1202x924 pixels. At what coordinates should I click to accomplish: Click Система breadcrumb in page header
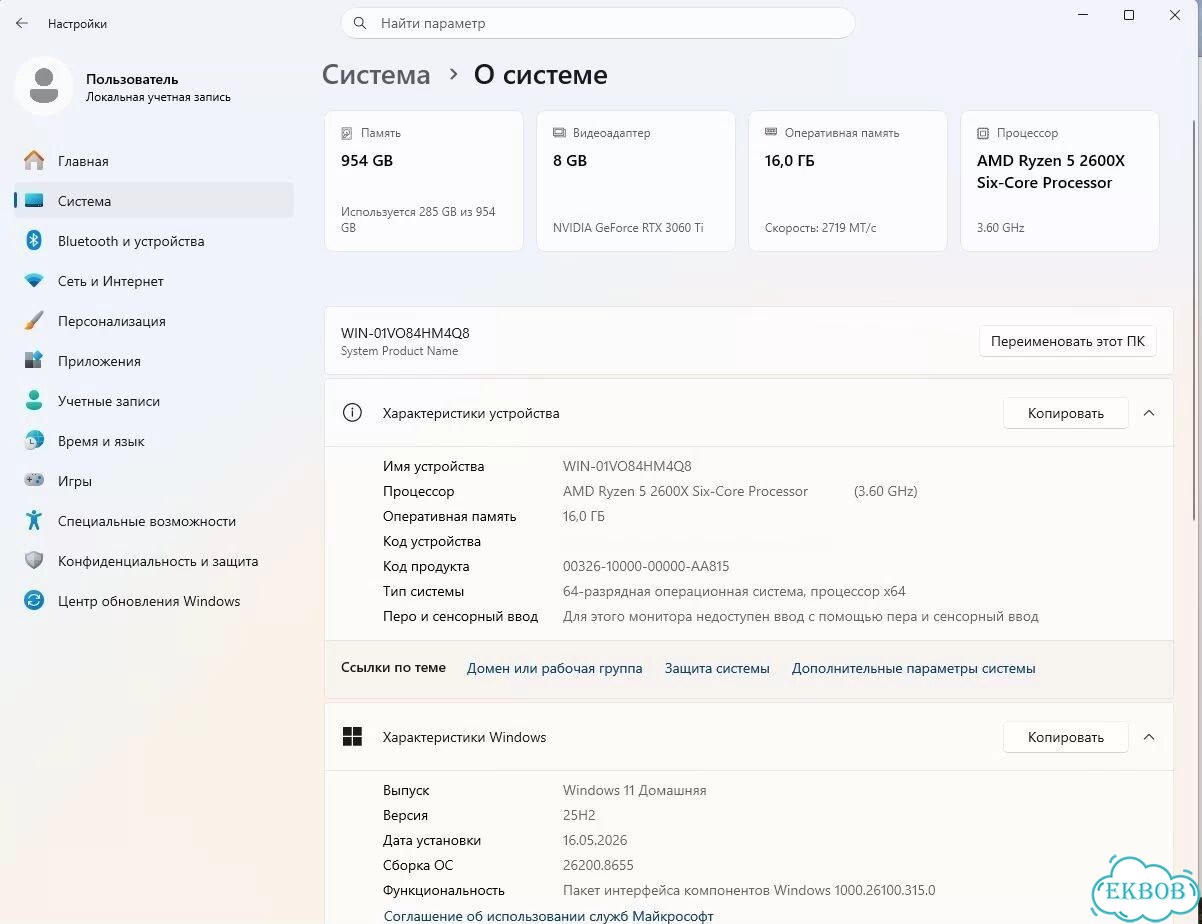[x=376, y=75]
